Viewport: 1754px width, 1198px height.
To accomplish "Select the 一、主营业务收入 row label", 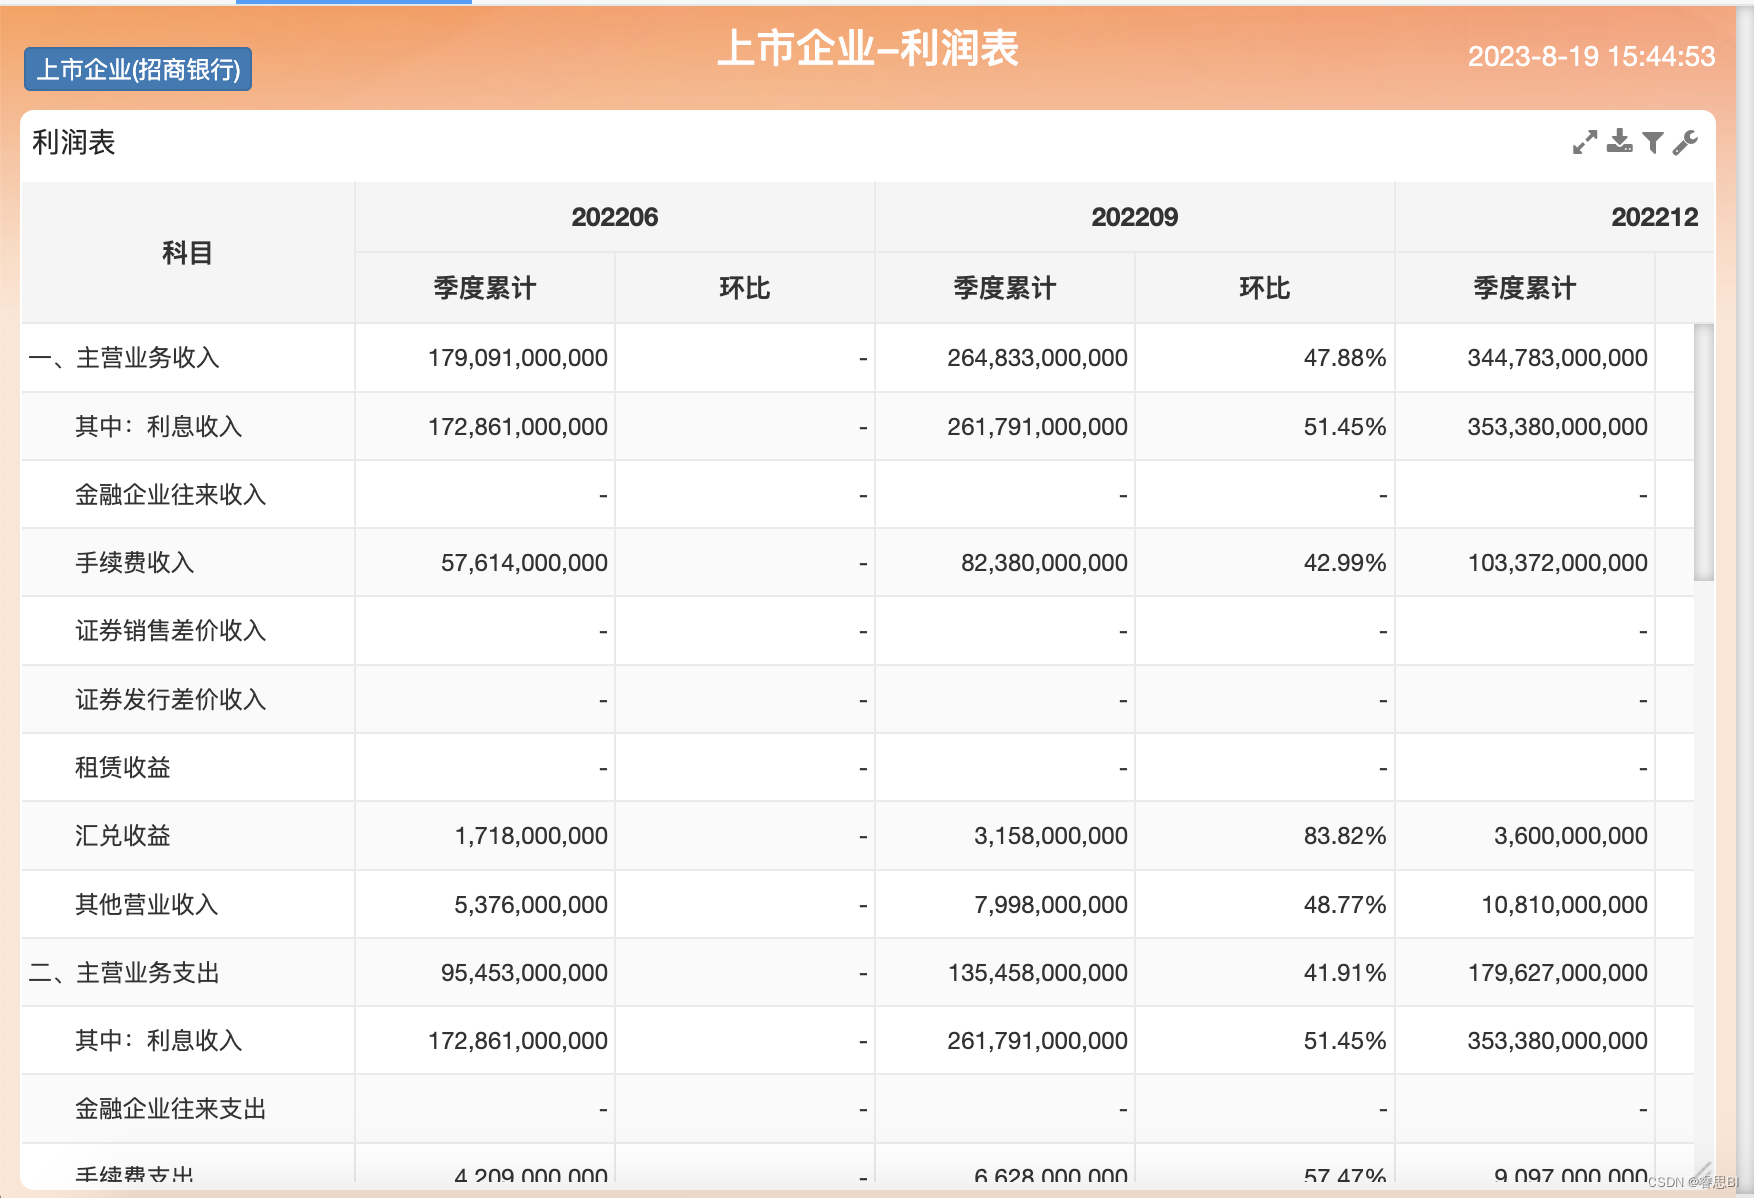I will coord(124,358).
